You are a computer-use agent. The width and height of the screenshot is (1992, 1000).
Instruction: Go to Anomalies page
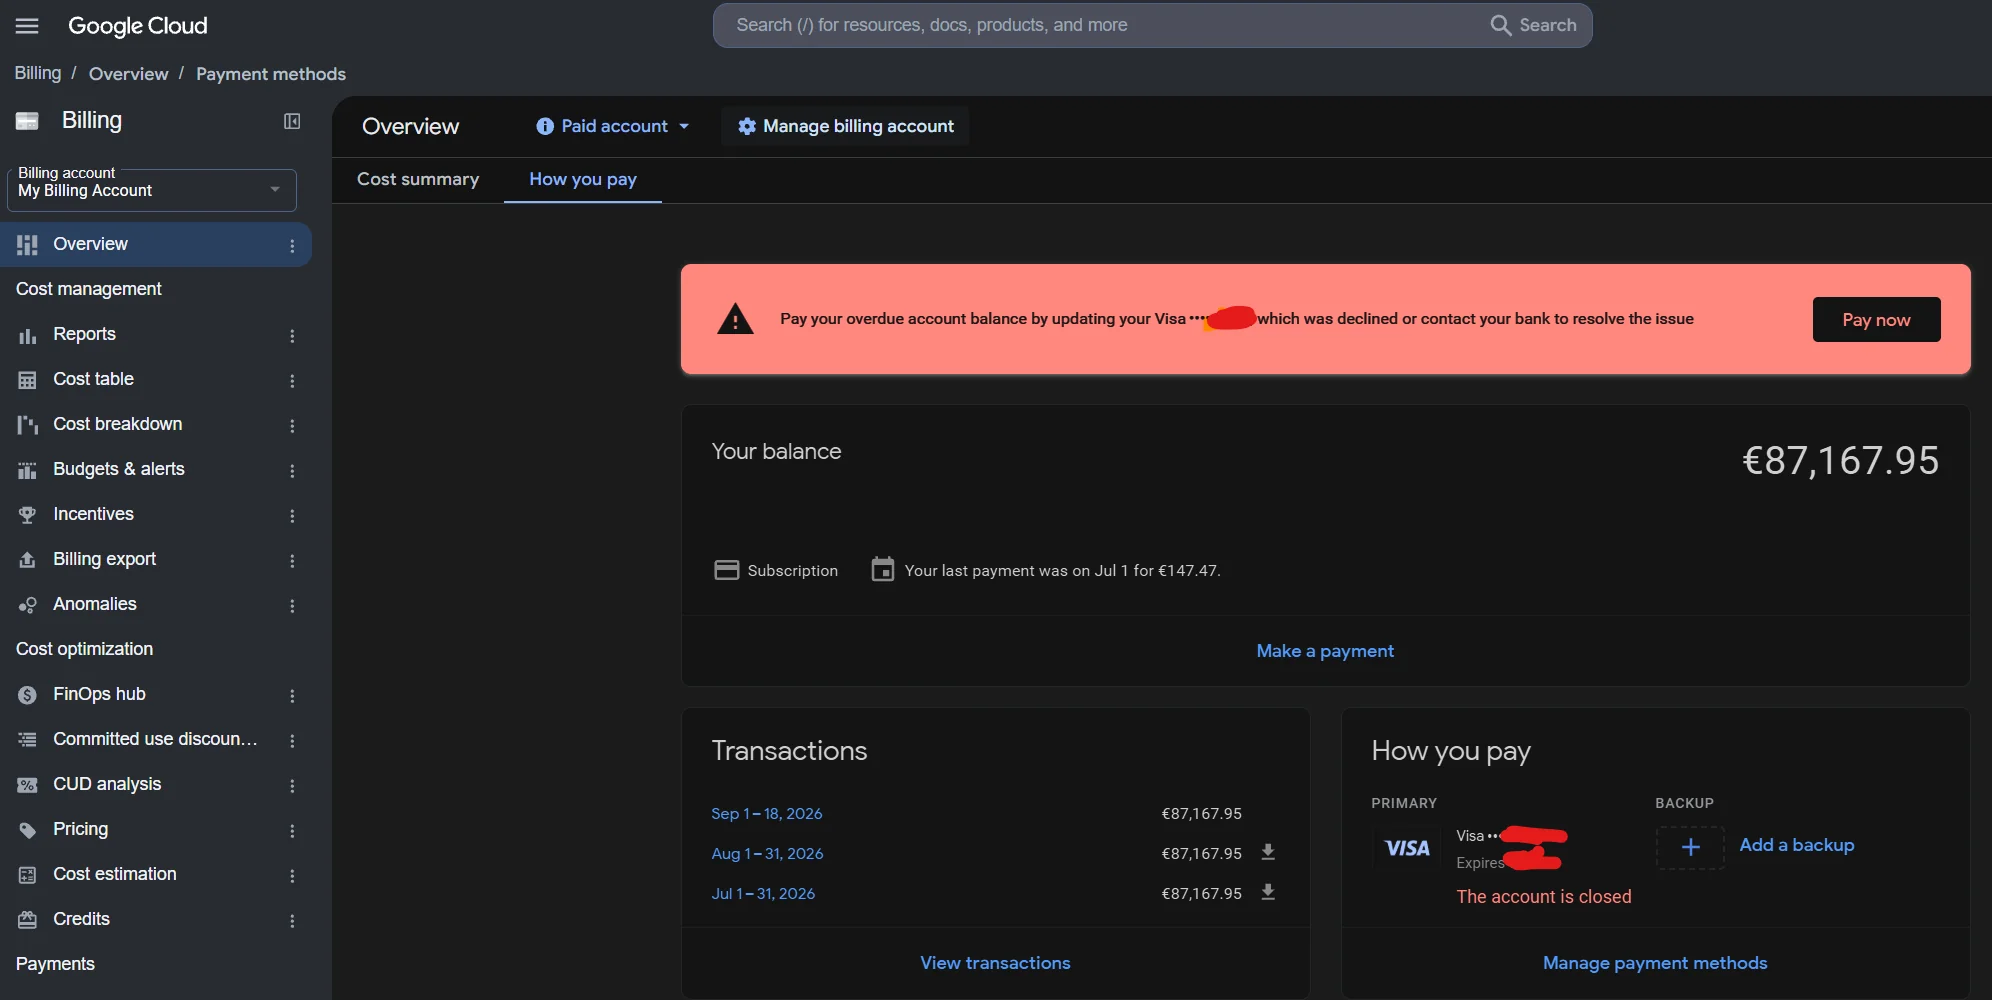pyautogui.click(x=156, y=604)
